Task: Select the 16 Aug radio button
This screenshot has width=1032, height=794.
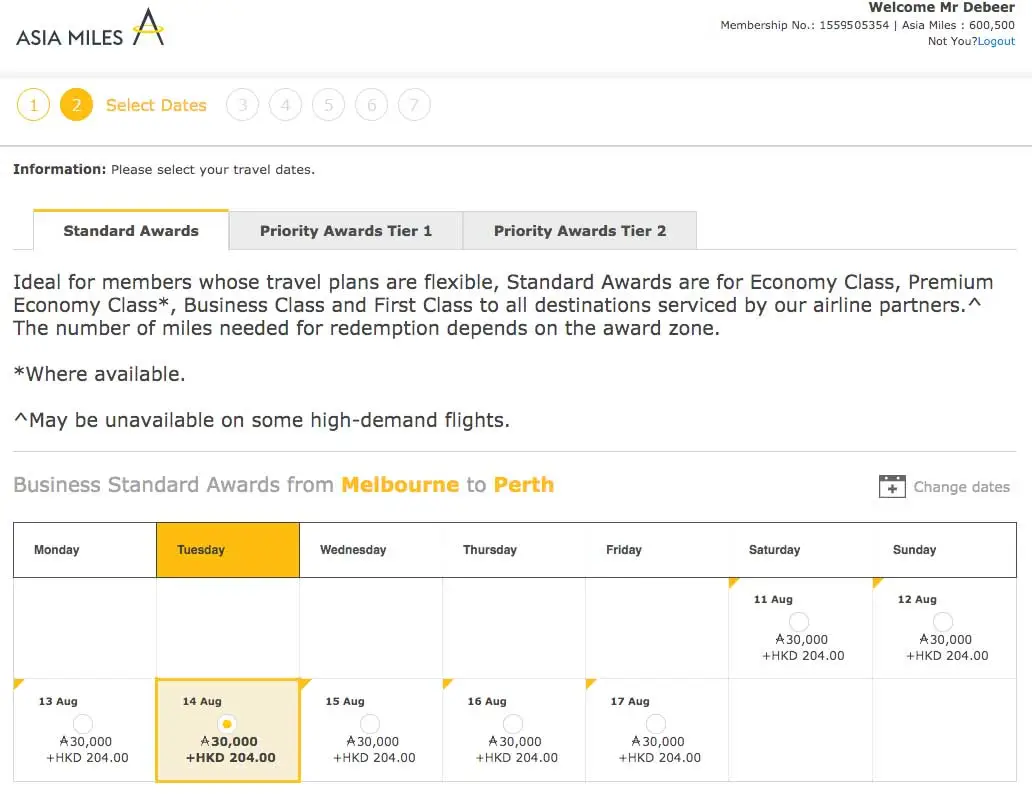Action: click(513, 724)
